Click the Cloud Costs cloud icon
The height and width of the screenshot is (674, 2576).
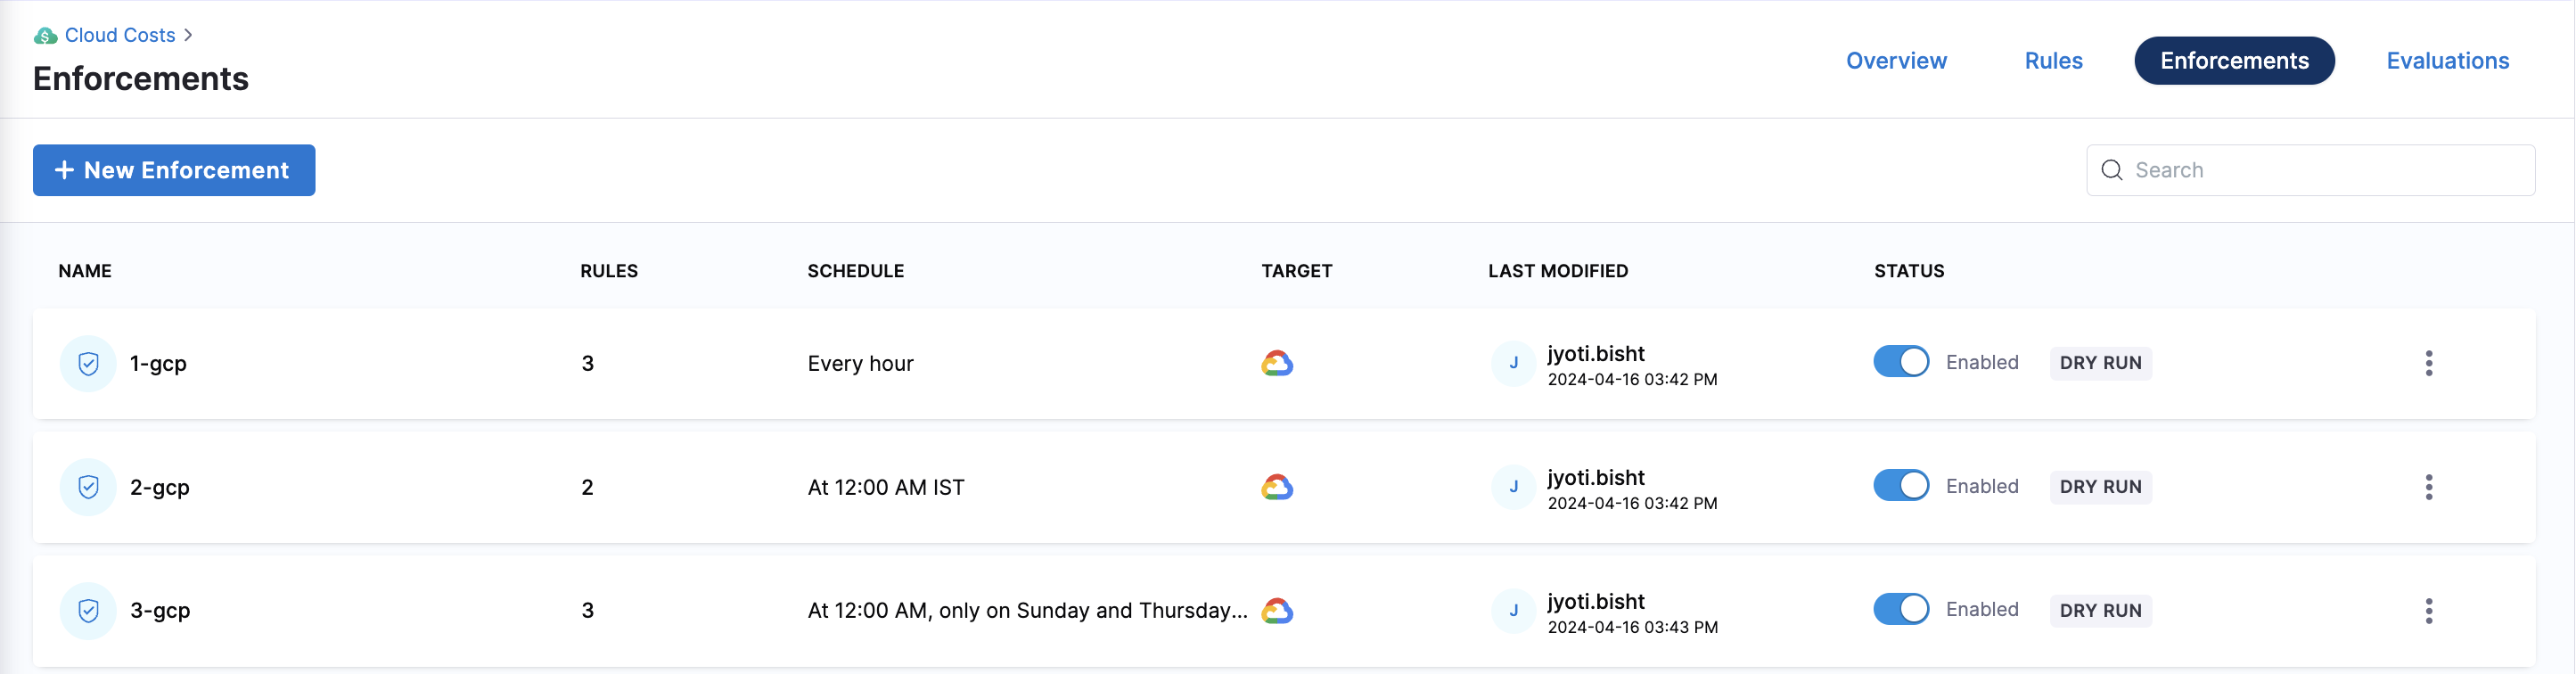point(45,36)
